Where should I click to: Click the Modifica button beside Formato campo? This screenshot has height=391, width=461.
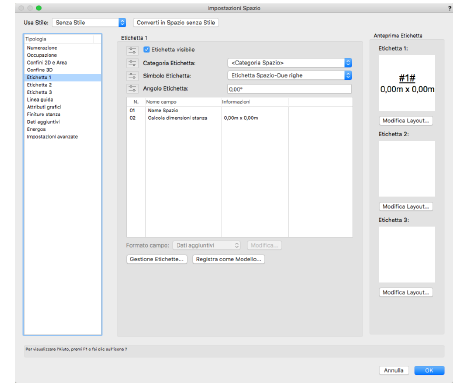pos(264,245)
